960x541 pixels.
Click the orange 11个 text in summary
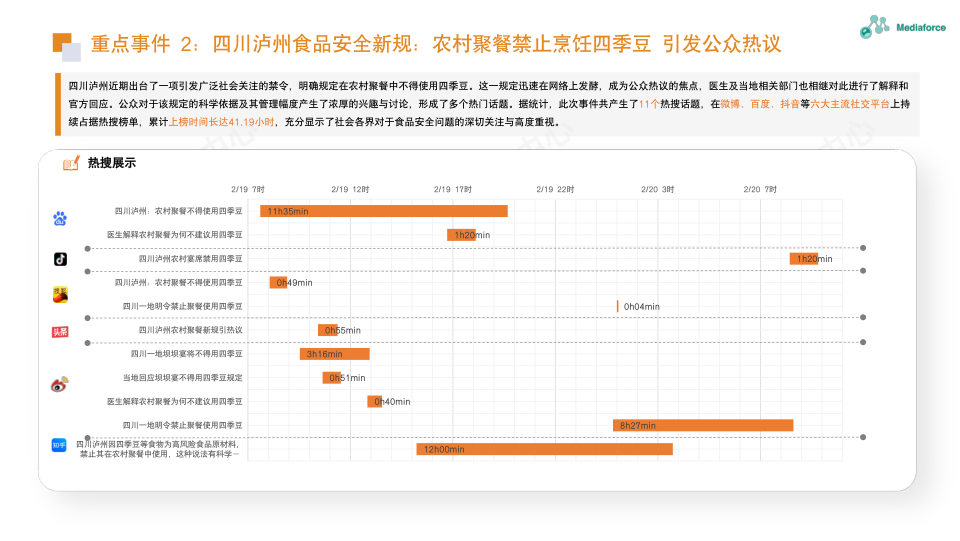[x=649, y=104]
